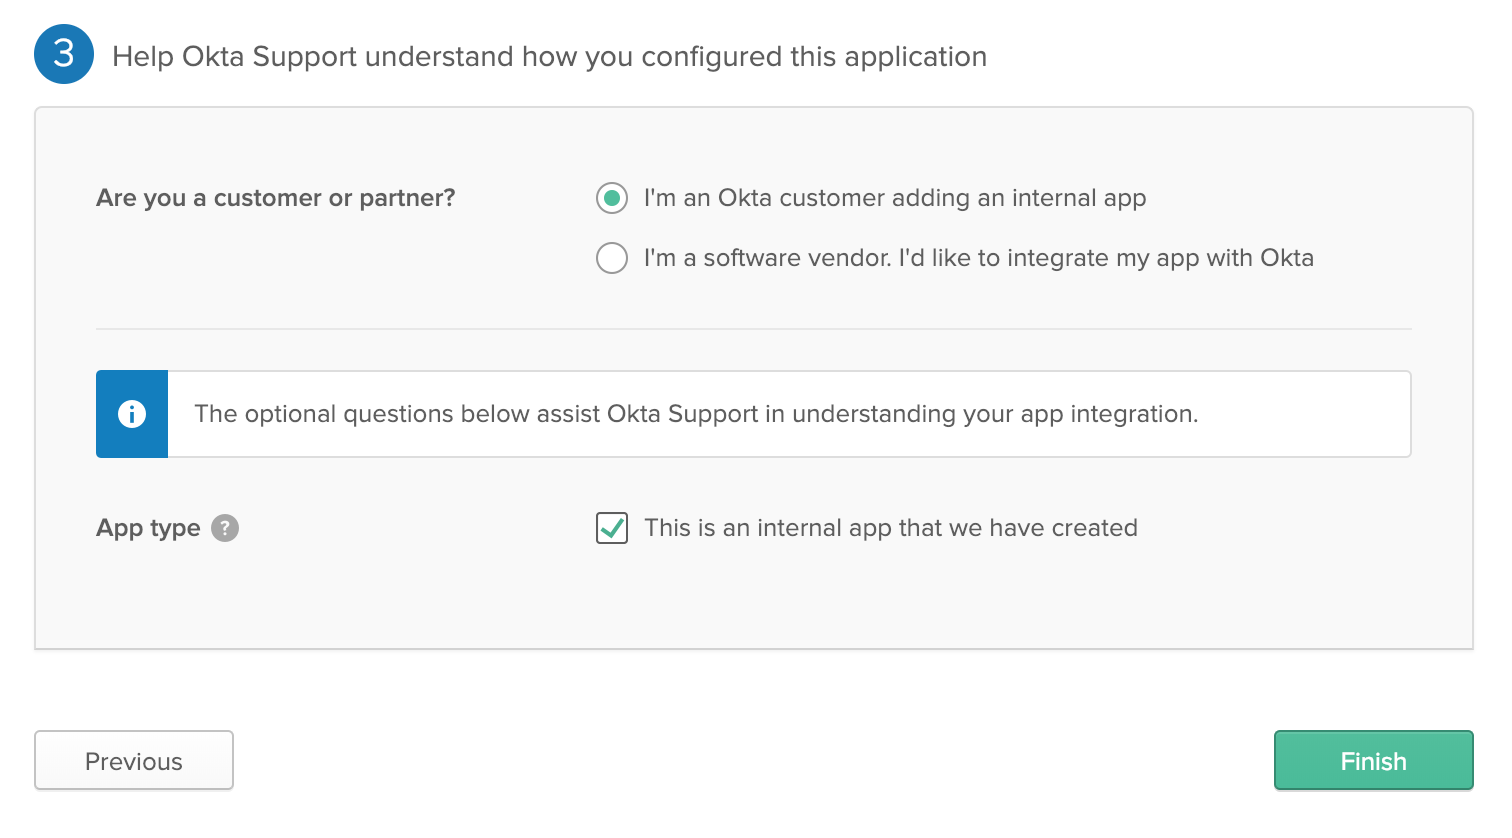Select the Okta customer radio button
The image size is (1512, 838).
612,198
